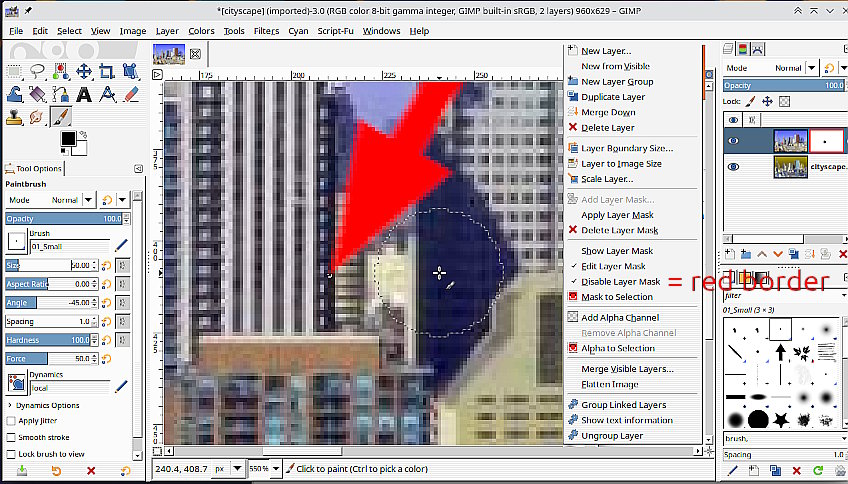Create new layer from Layers panel bottom bar
848x484 pixels.
click(x=730, y=253)
